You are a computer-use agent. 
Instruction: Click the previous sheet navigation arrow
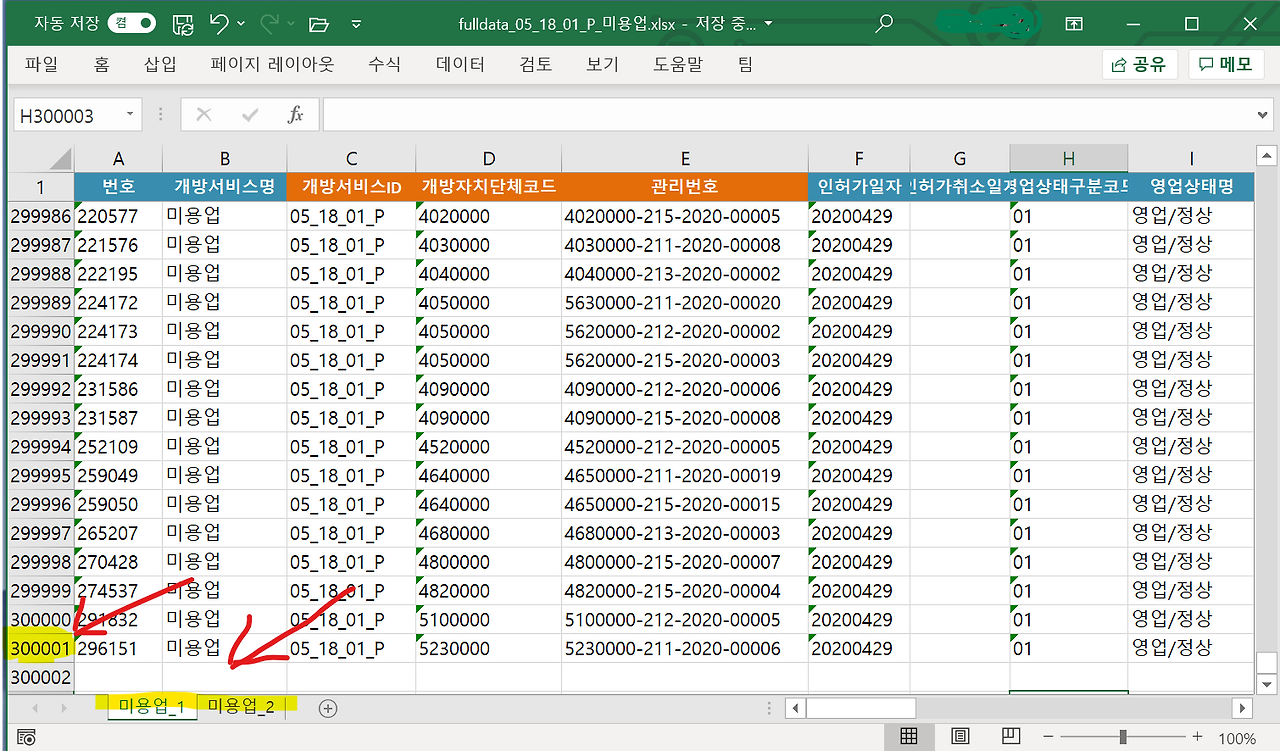[36, 708]
